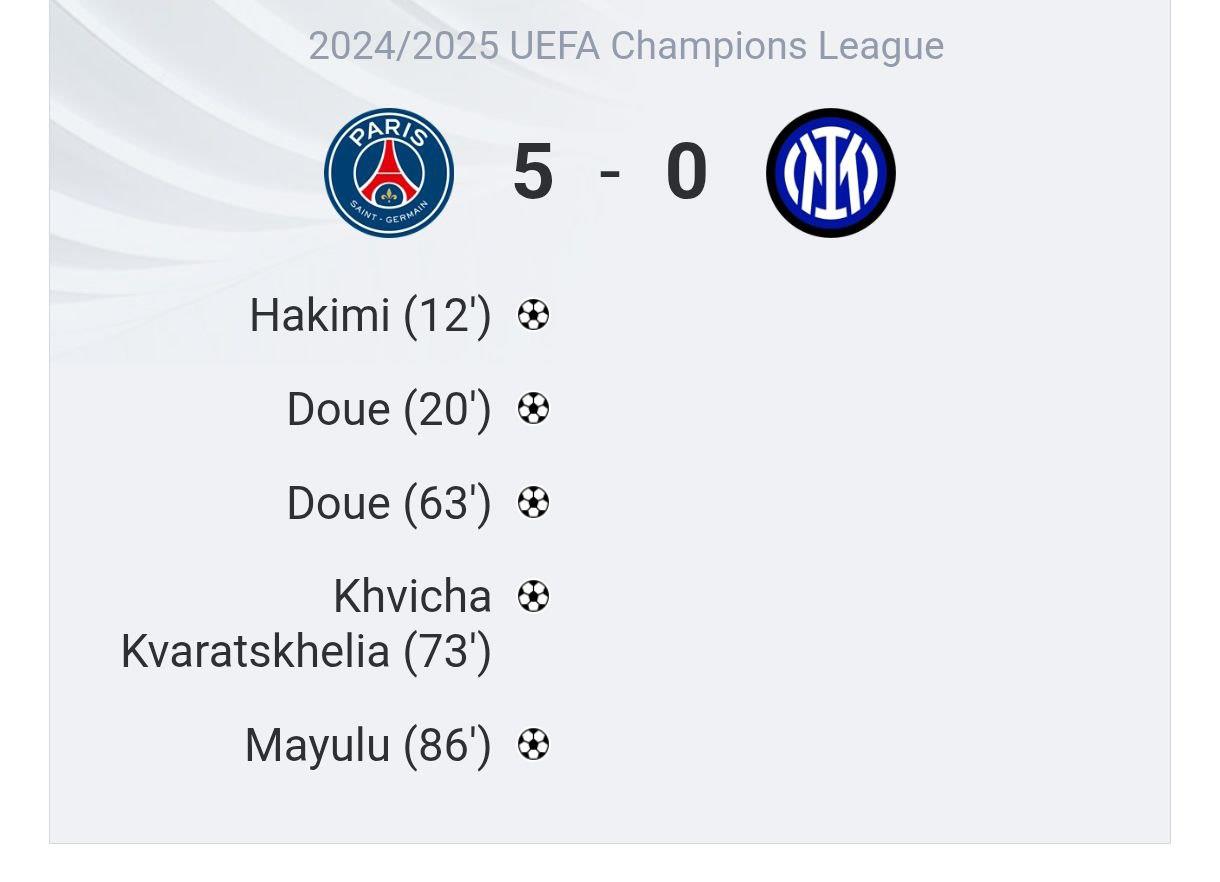Viewport: 1220px width, 882px height.
Task: Select the Doue name on the 20' goal
Action: [x=339, y=409]
